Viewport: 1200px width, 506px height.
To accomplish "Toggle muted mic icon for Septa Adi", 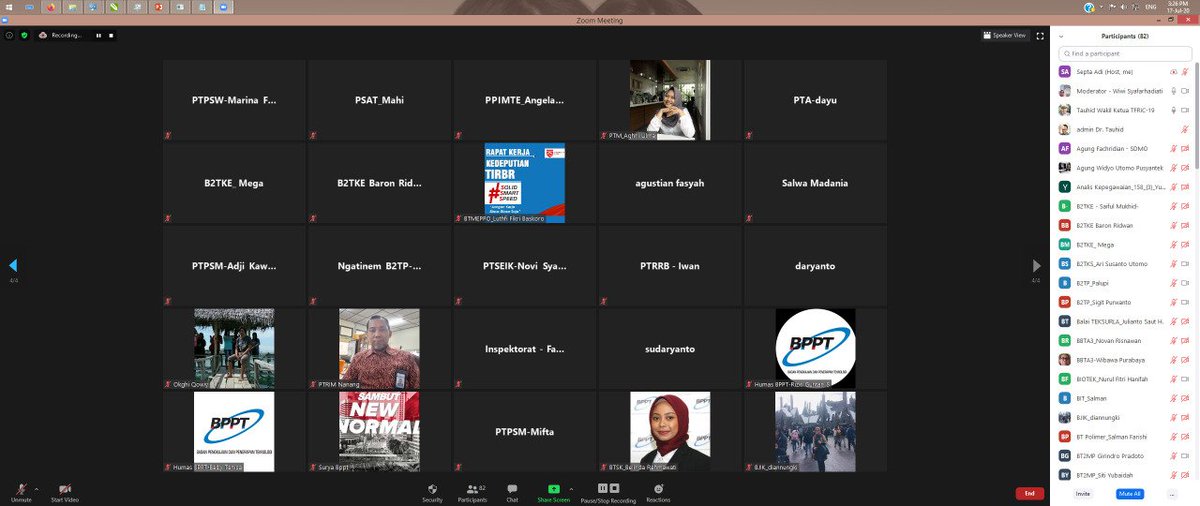I will pos(1185,72).
